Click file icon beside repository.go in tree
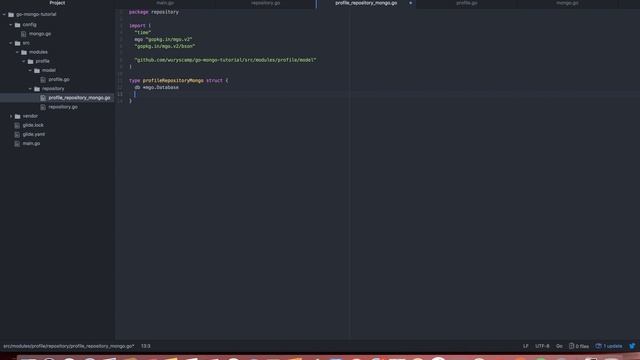This screenshot has height=360, width=640. point(43,107)
